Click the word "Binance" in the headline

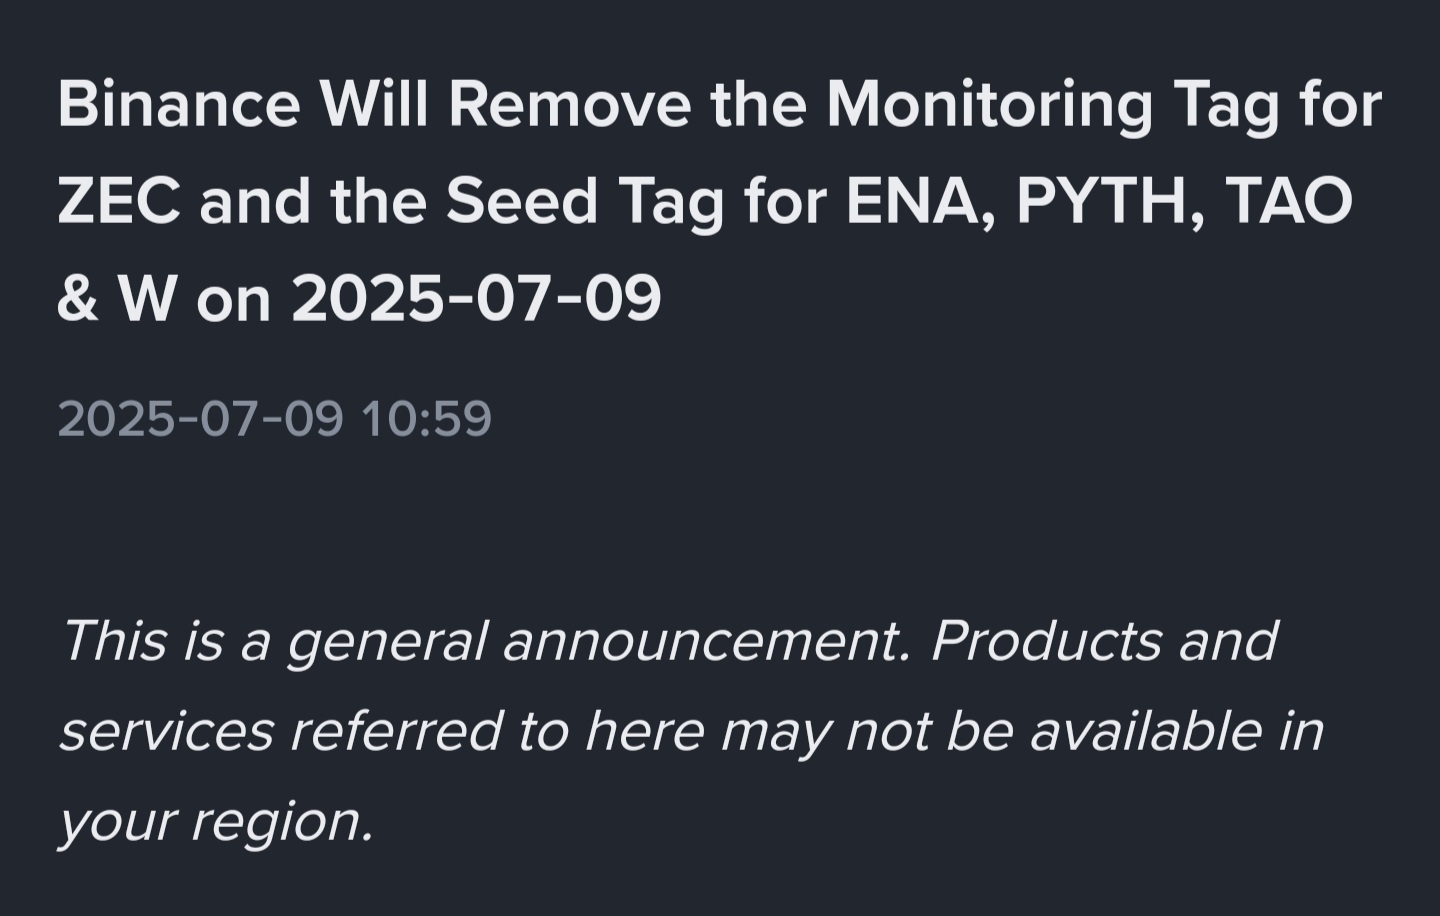click(178, 104)
